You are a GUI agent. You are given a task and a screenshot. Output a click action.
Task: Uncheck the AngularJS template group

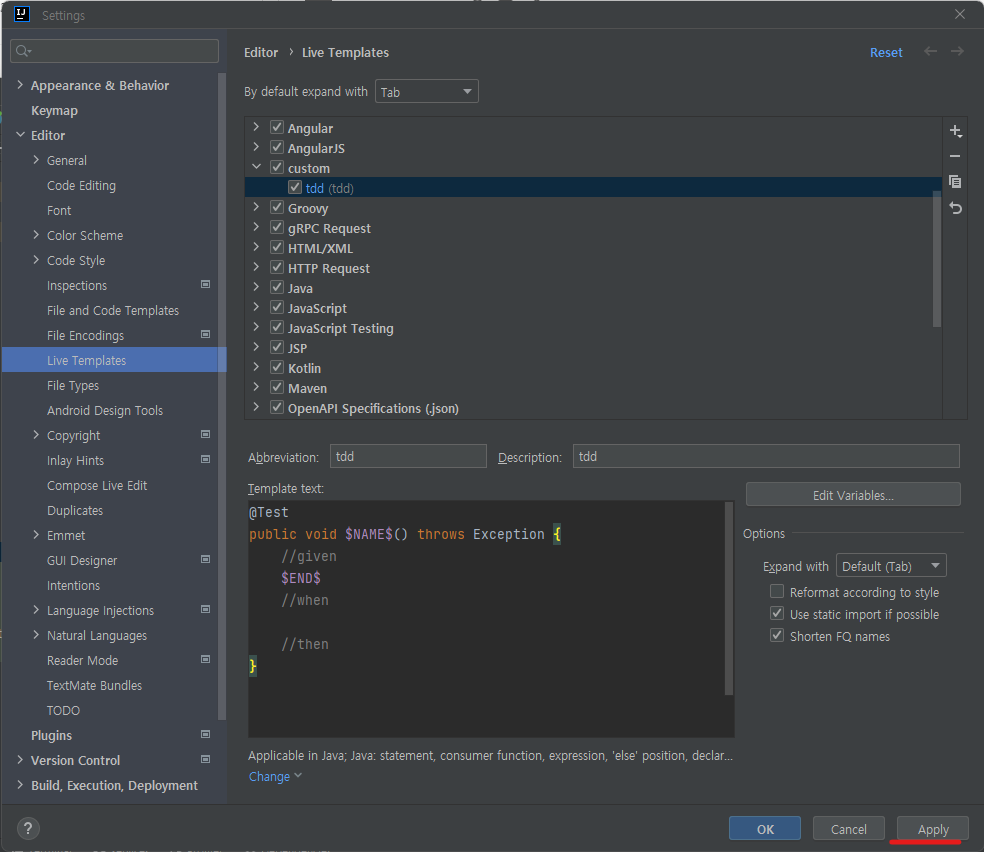tap(277, 147)
